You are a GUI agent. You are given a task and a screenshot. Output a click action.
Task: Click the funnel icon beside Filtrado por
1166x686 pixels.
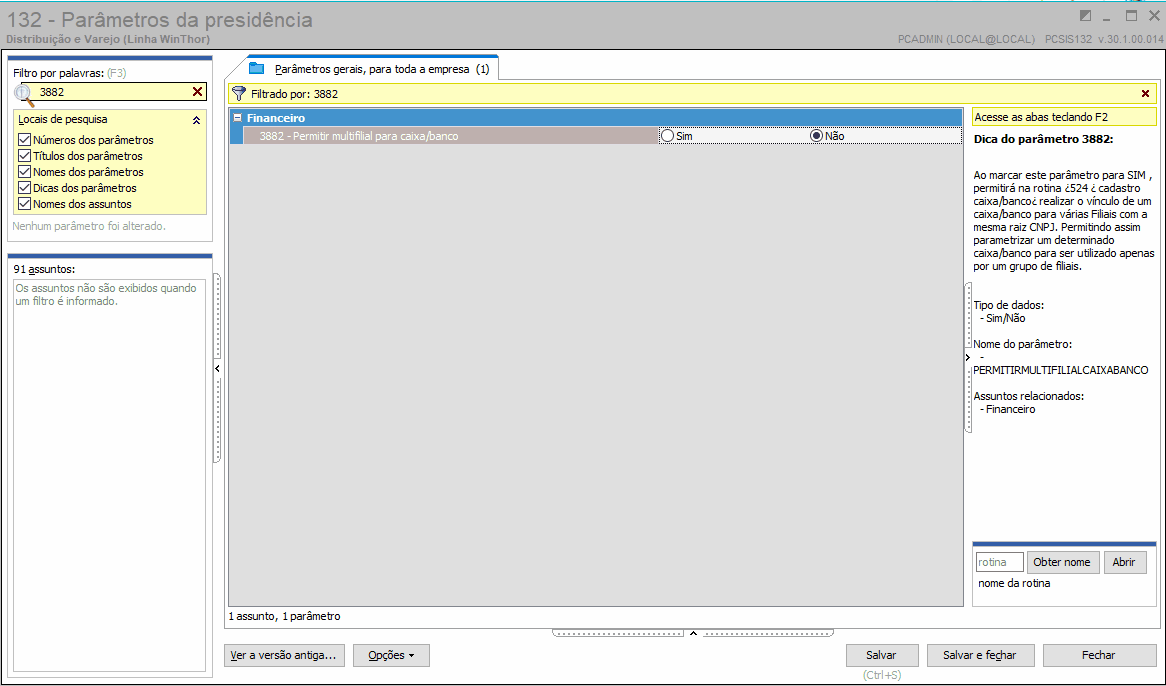239,94
